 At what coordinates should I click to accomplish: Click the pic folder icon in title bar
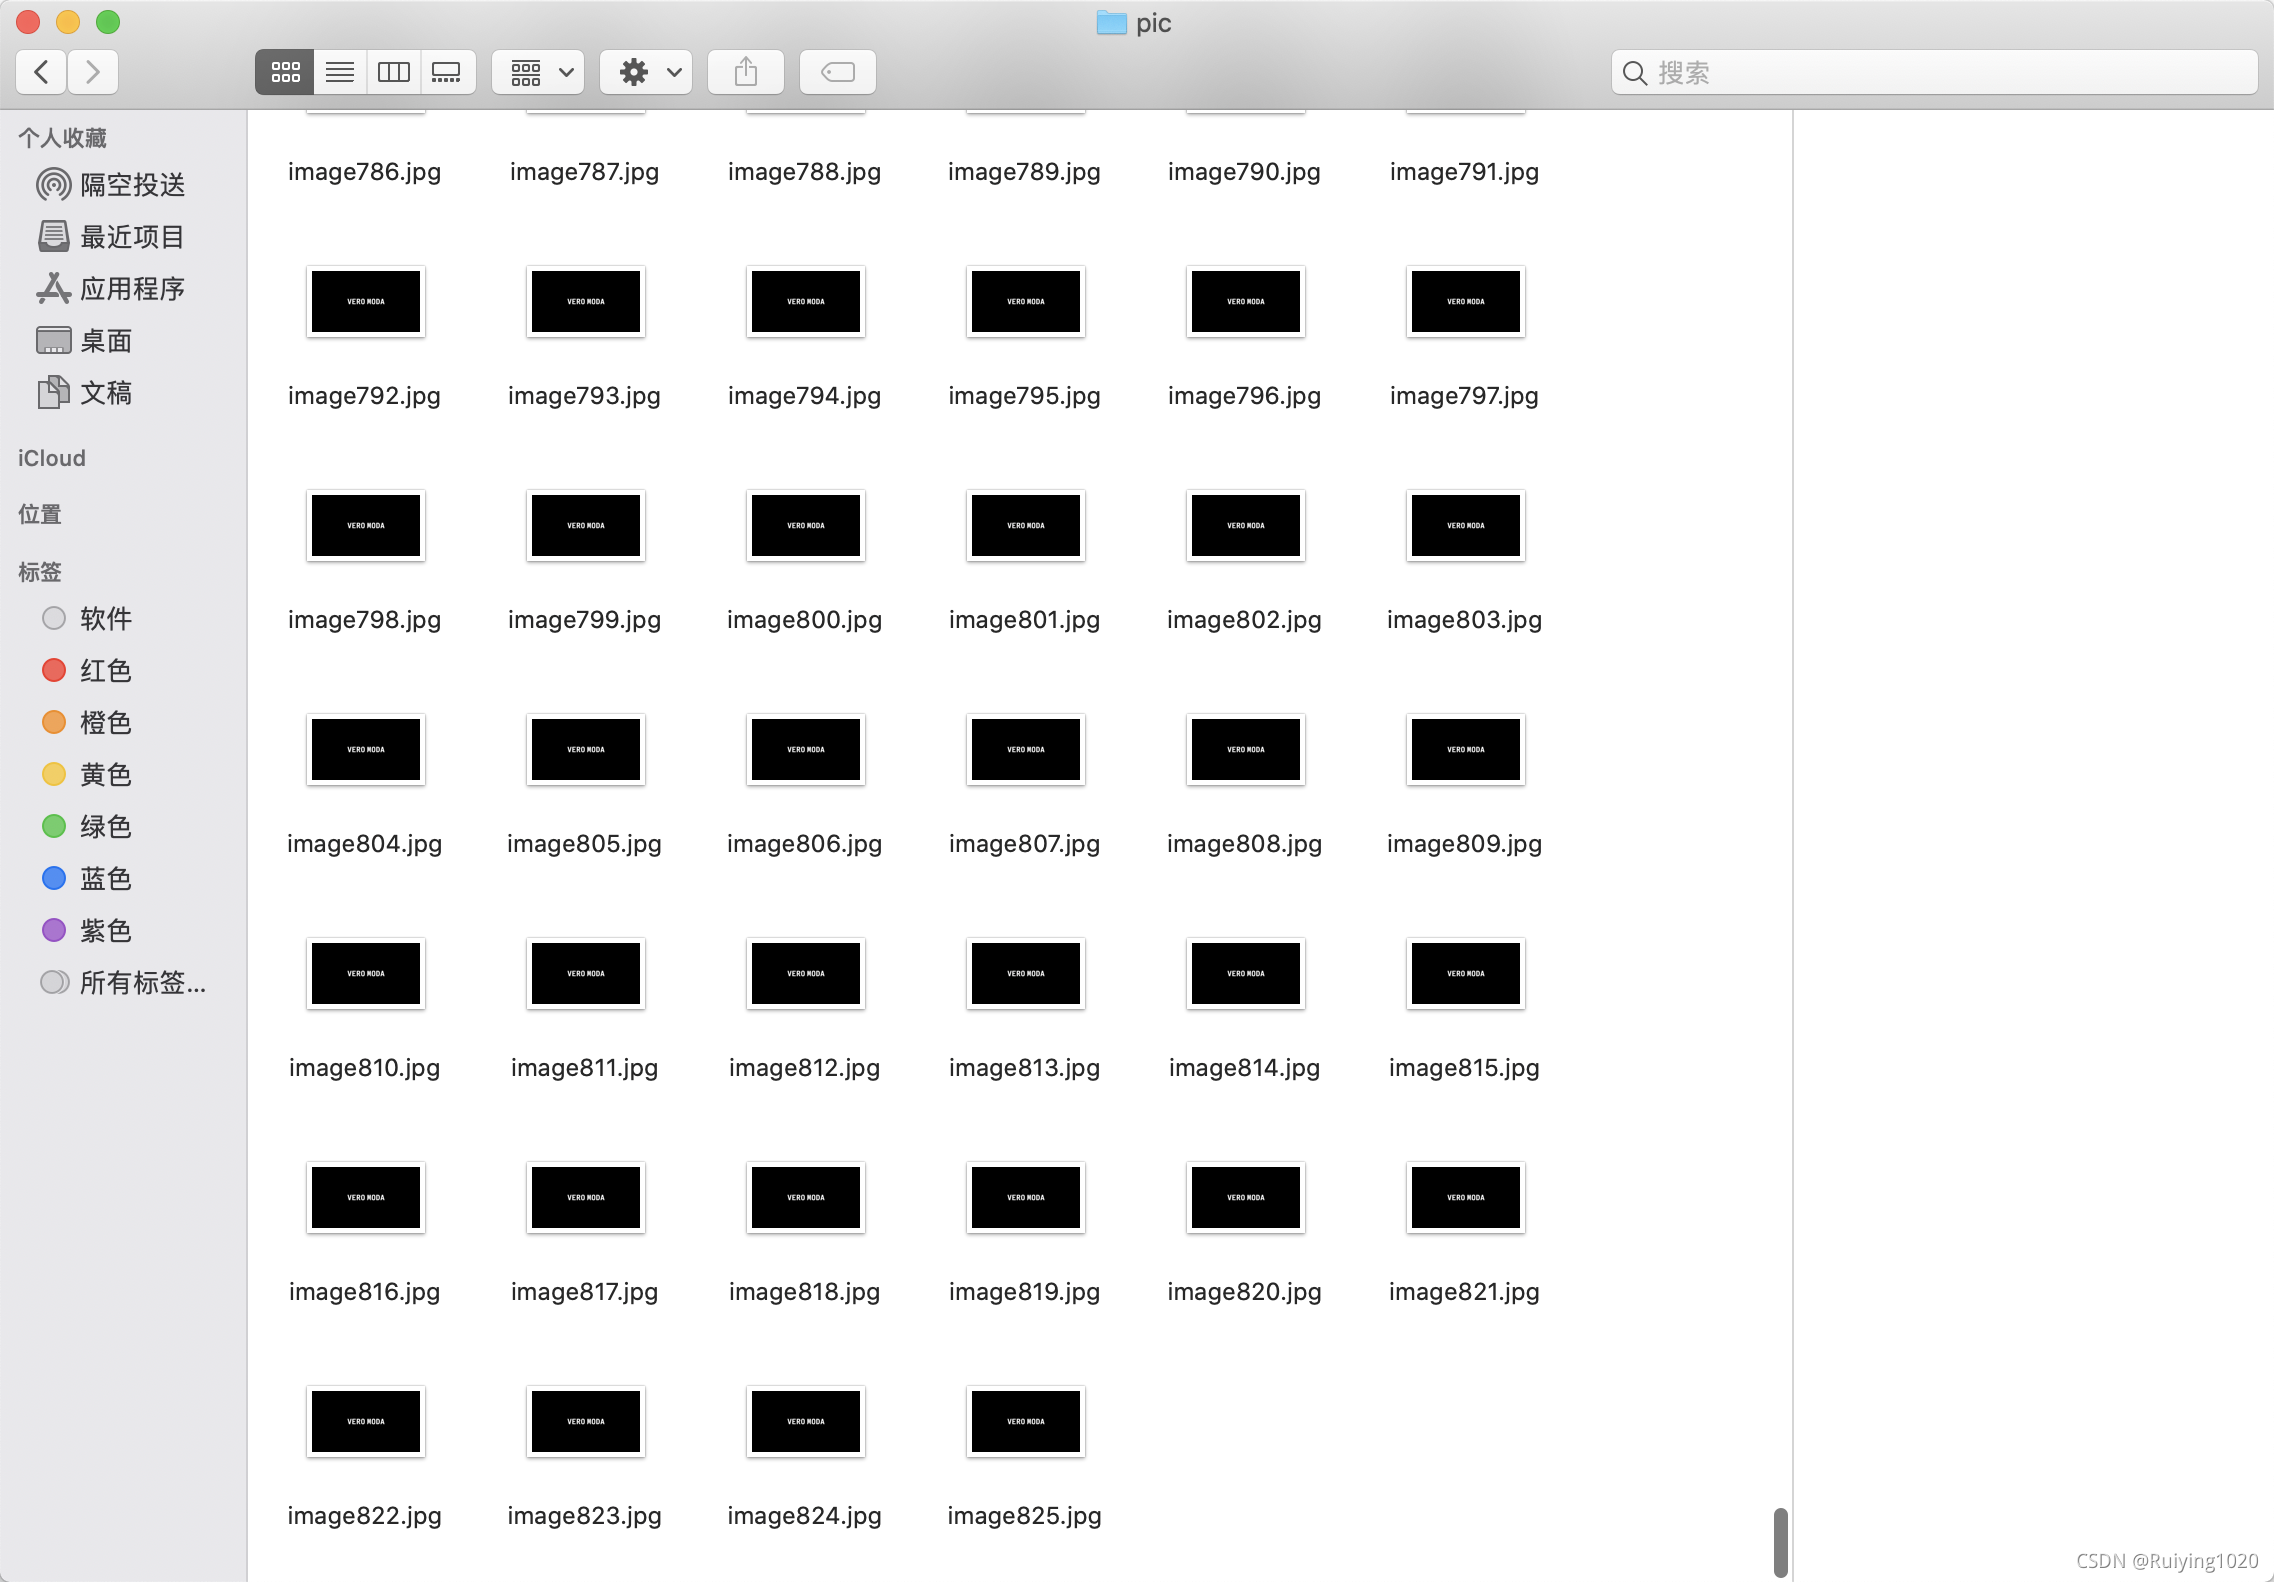click(1111, 22)
